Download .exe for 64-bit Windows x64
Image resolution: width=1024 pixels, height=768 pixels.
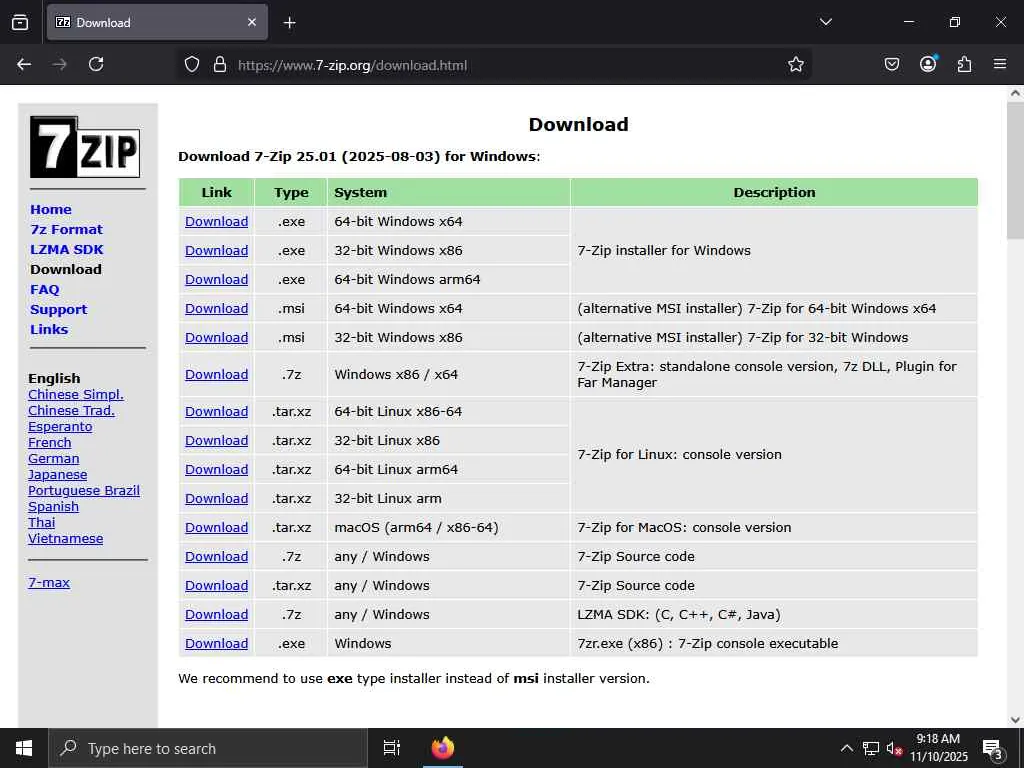point(216,221)
